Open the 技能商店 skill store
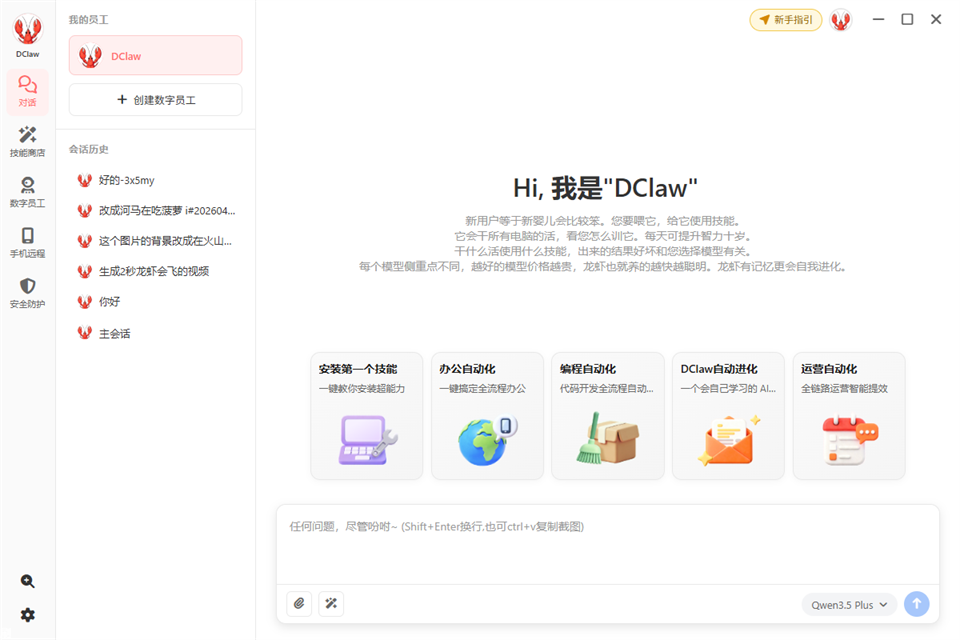The width and height of the screenshot is (960, 640). 28,142
